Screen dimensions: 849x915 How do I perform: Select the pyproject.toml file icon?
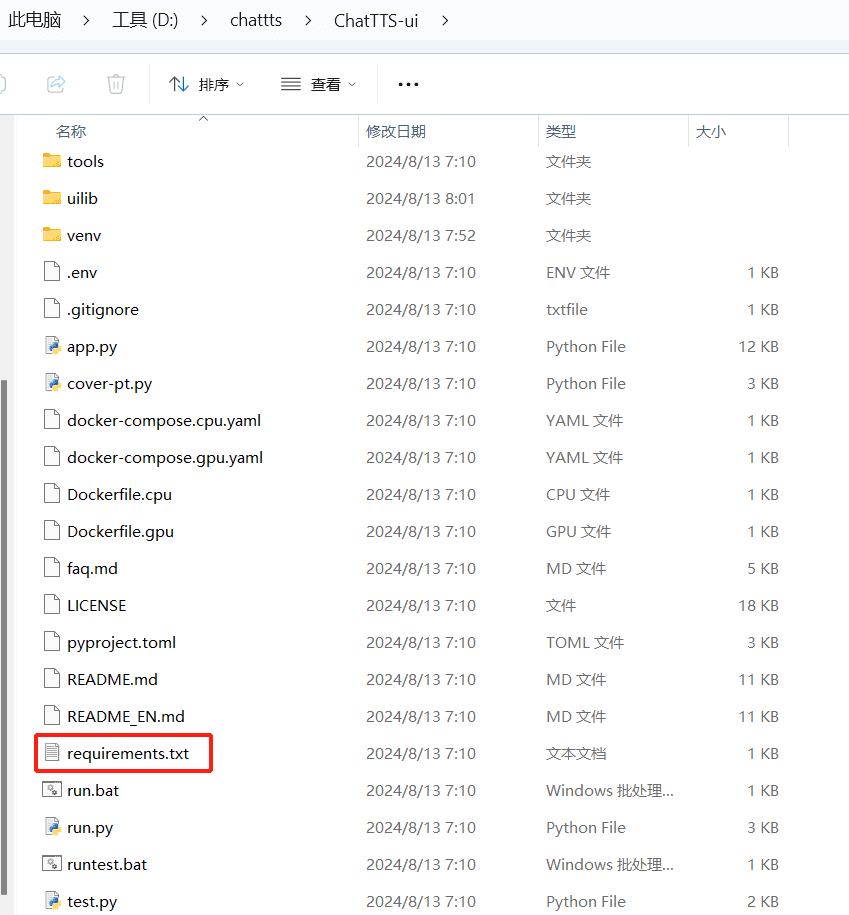coord(52,641)
